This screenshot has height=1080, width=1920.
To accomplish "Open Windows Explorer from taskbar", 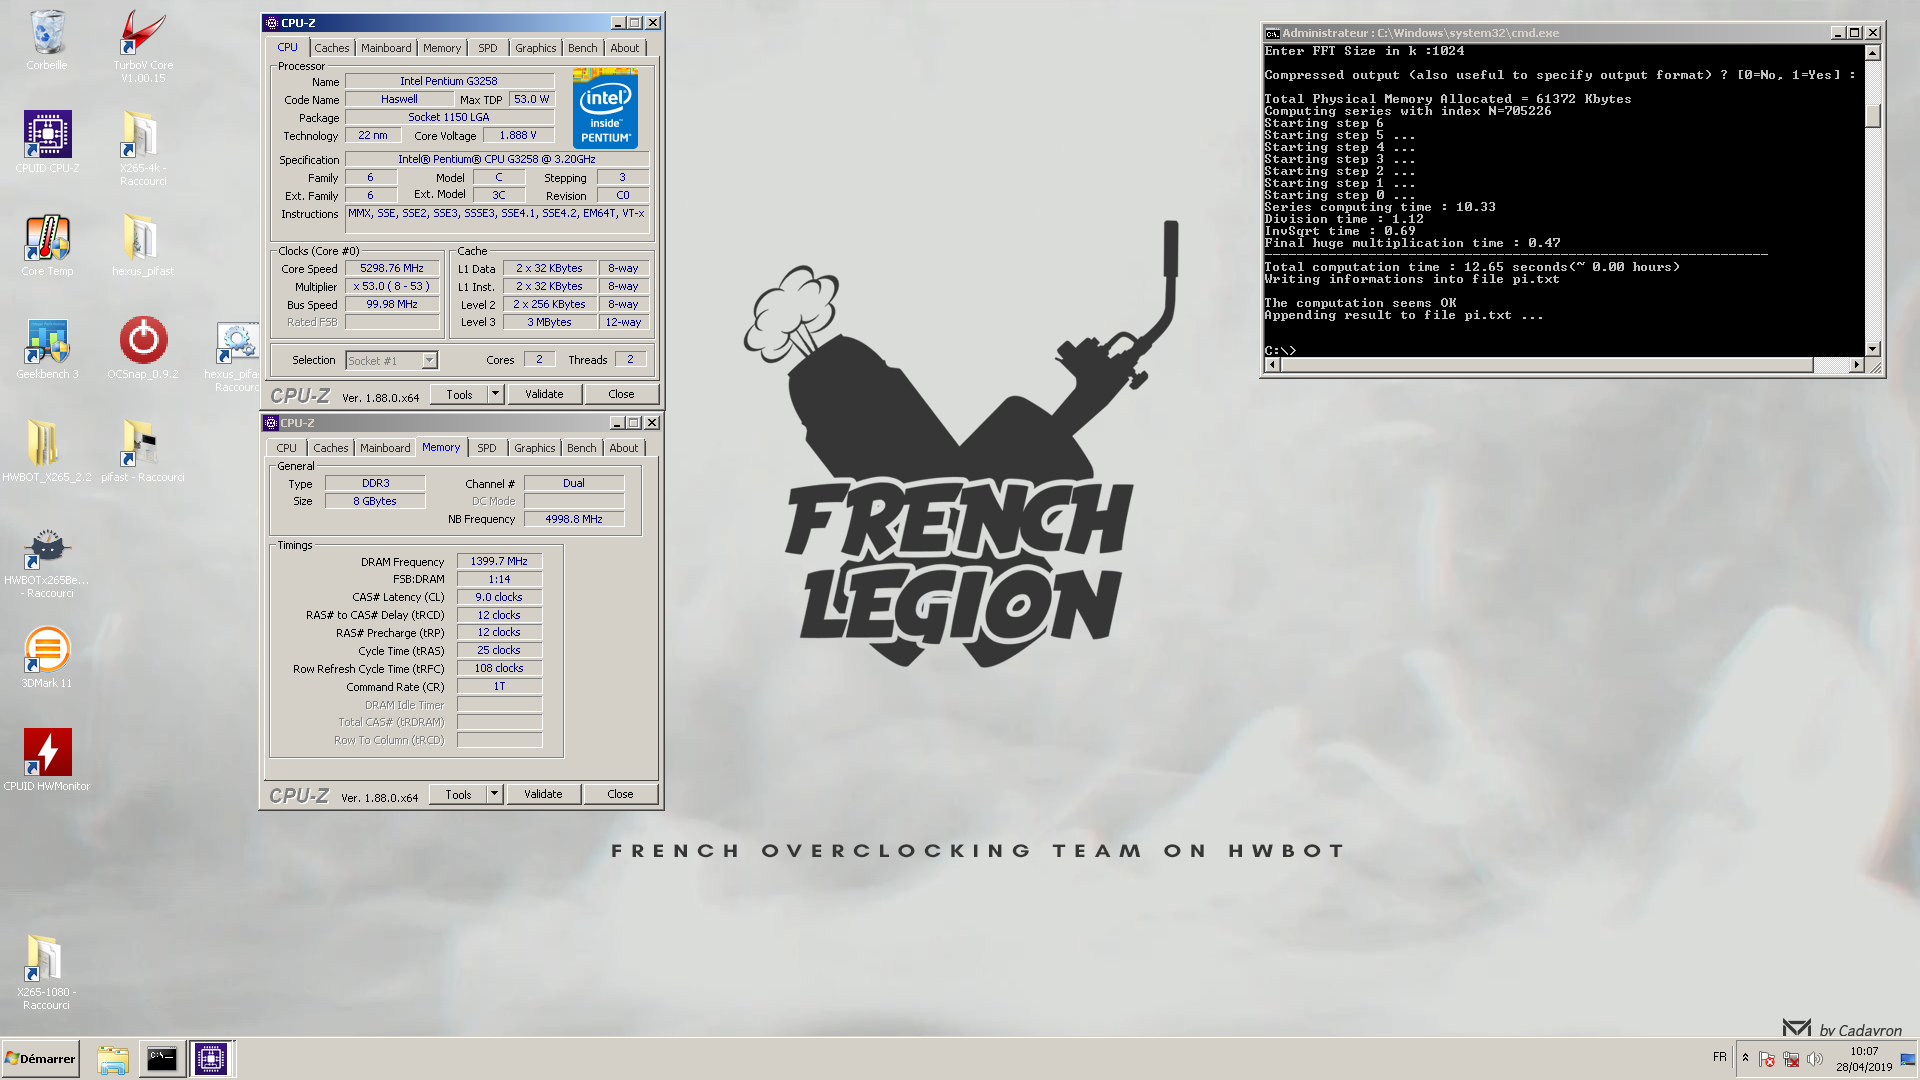I will (113, 1059).
